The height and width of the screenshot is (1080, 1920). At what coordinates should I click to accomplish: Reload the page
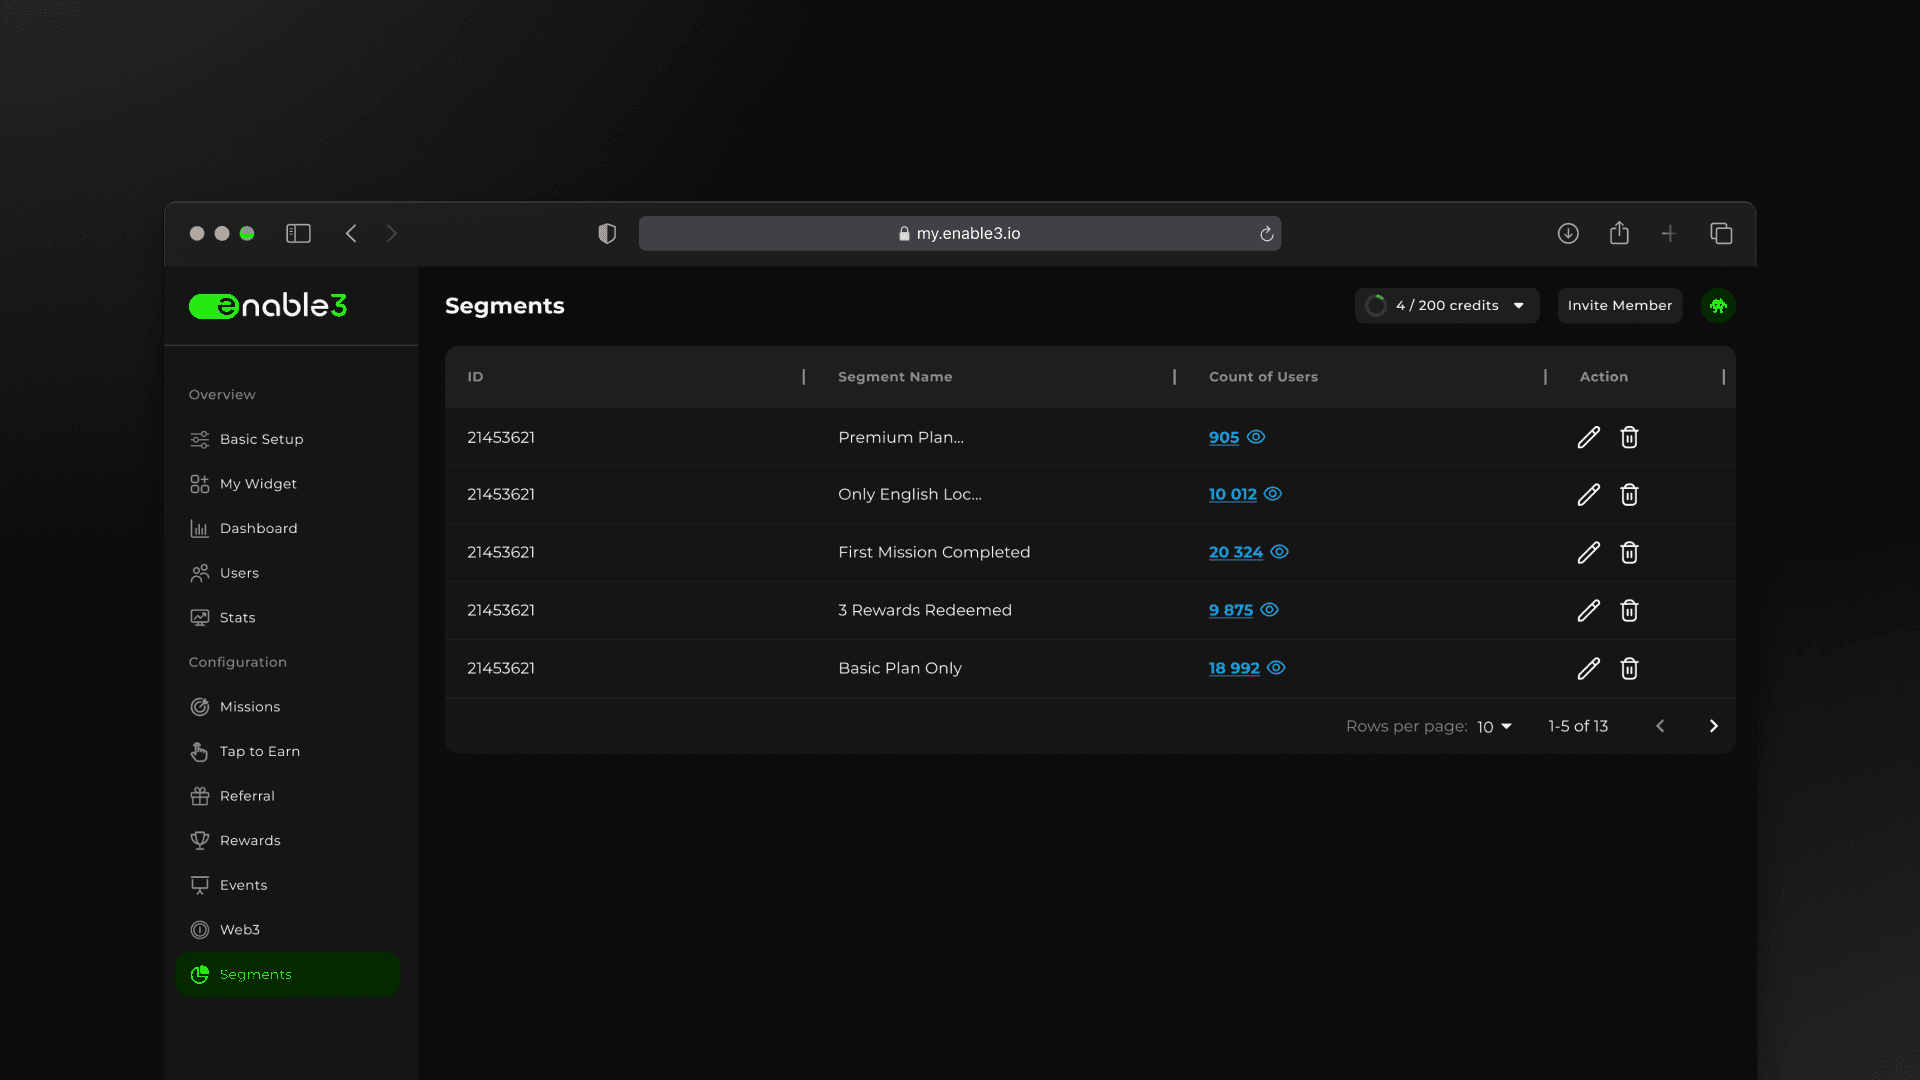(1266, 234)
